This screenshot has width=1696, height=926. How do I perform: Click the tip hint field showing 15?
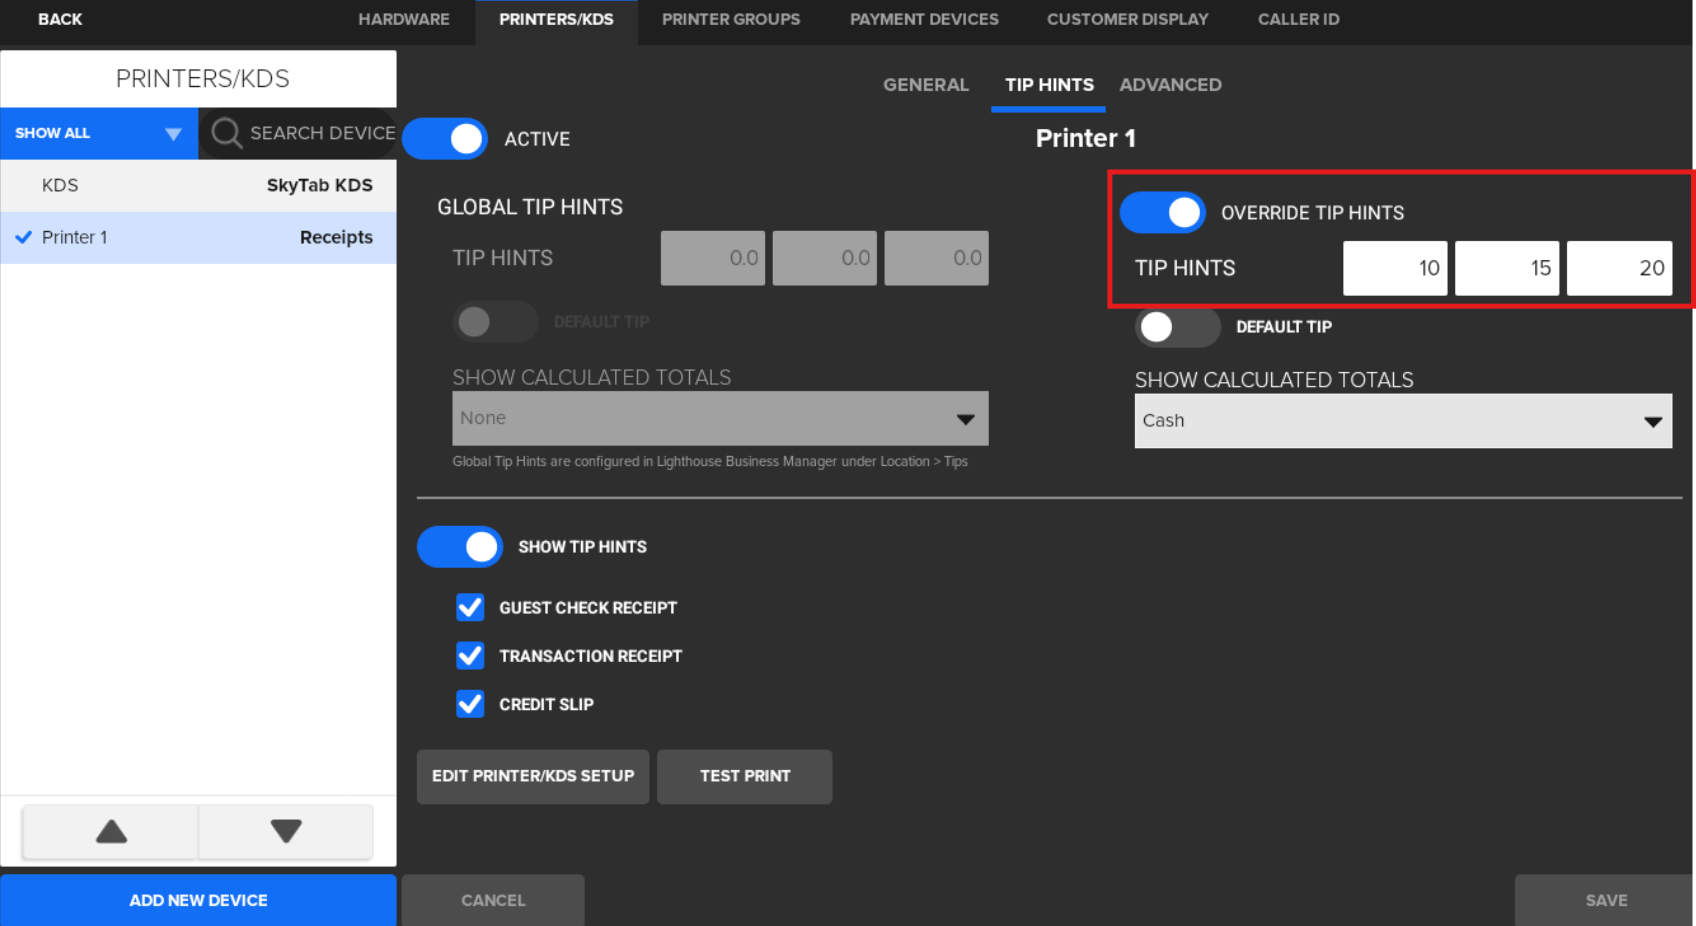point(1506,268)
